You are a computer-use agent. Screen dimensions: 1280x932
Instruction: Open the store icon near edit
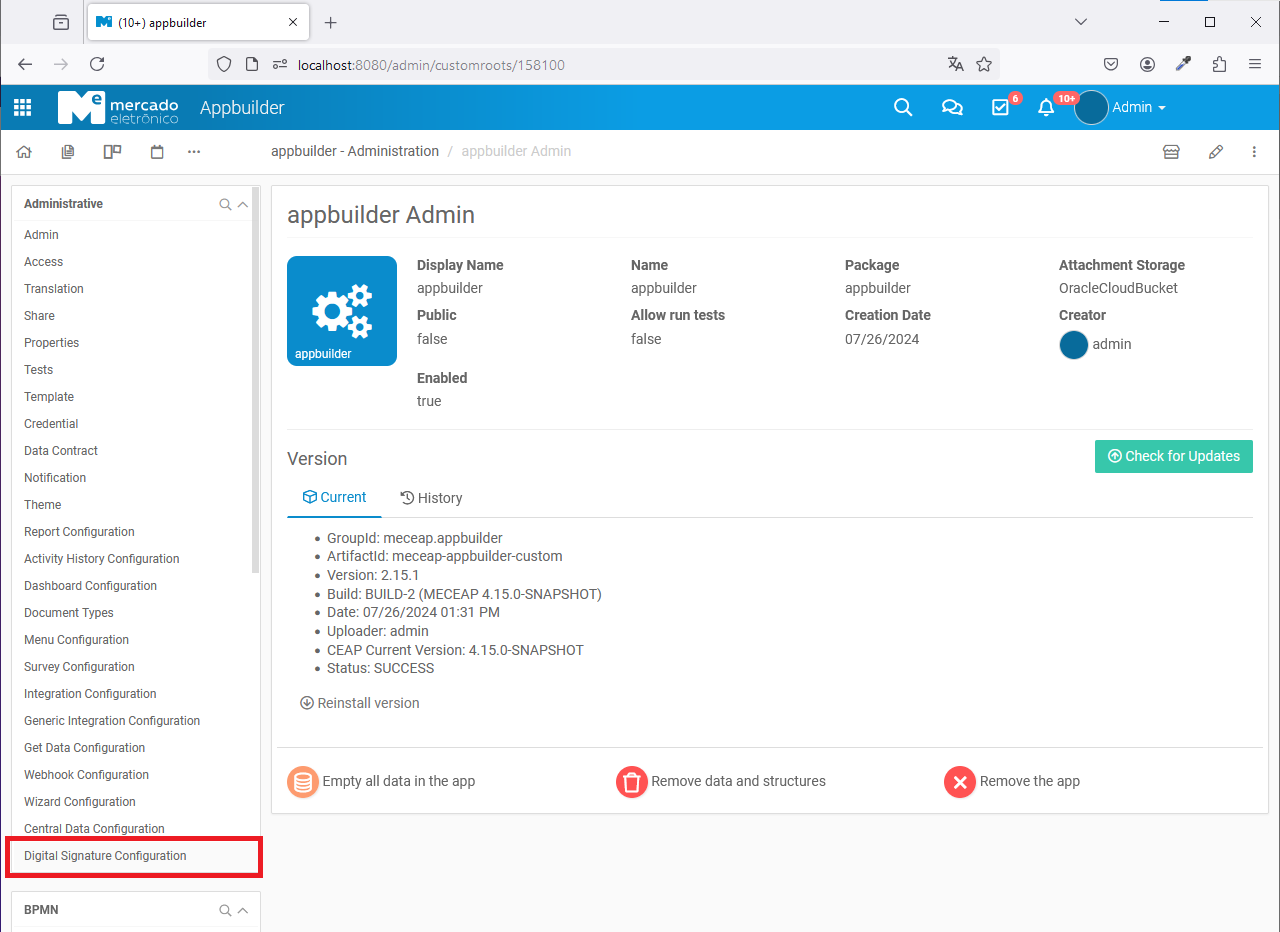pos(1171,152)
